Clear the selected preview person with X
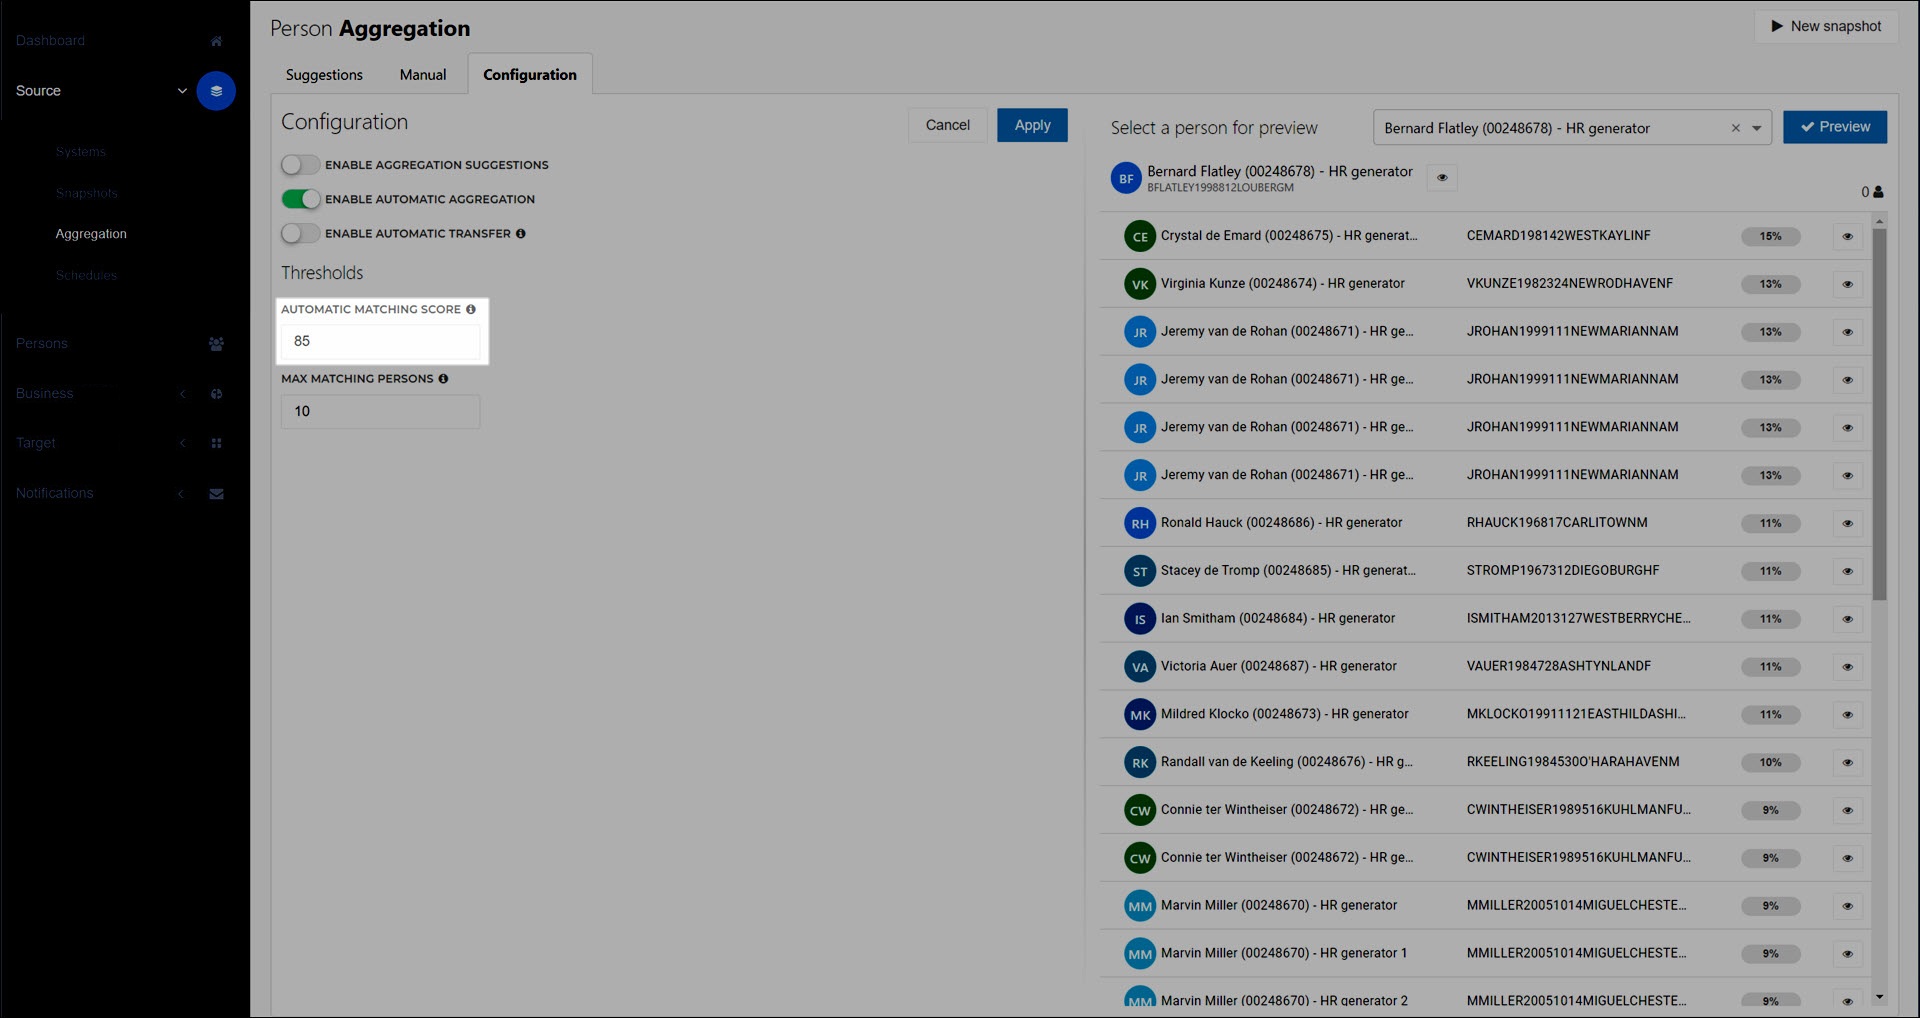The width and height of the screenshot is (1920, 1019). tap(1736, 128)
